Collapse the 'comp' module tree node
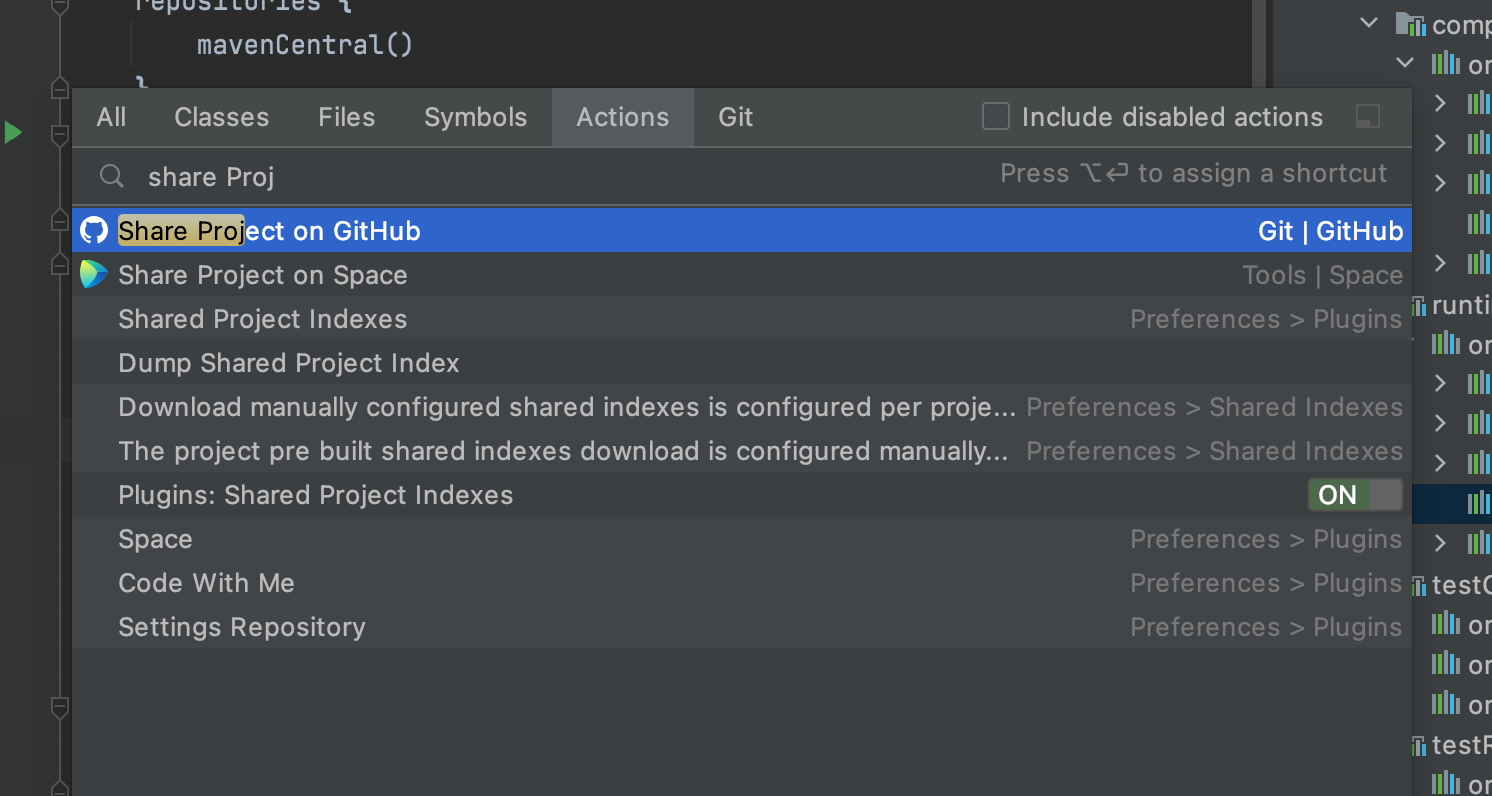 point(1370,23)
